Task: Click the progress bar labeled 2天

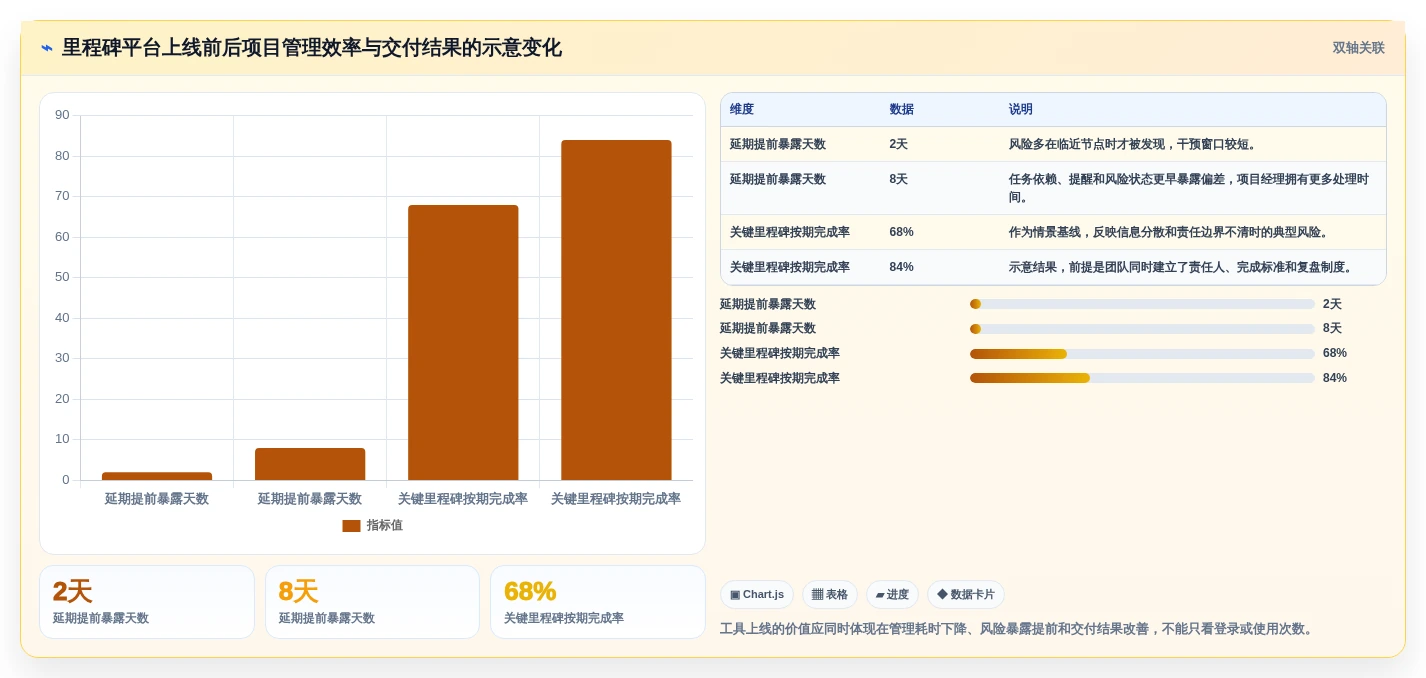Action: tap(1142, 304)
